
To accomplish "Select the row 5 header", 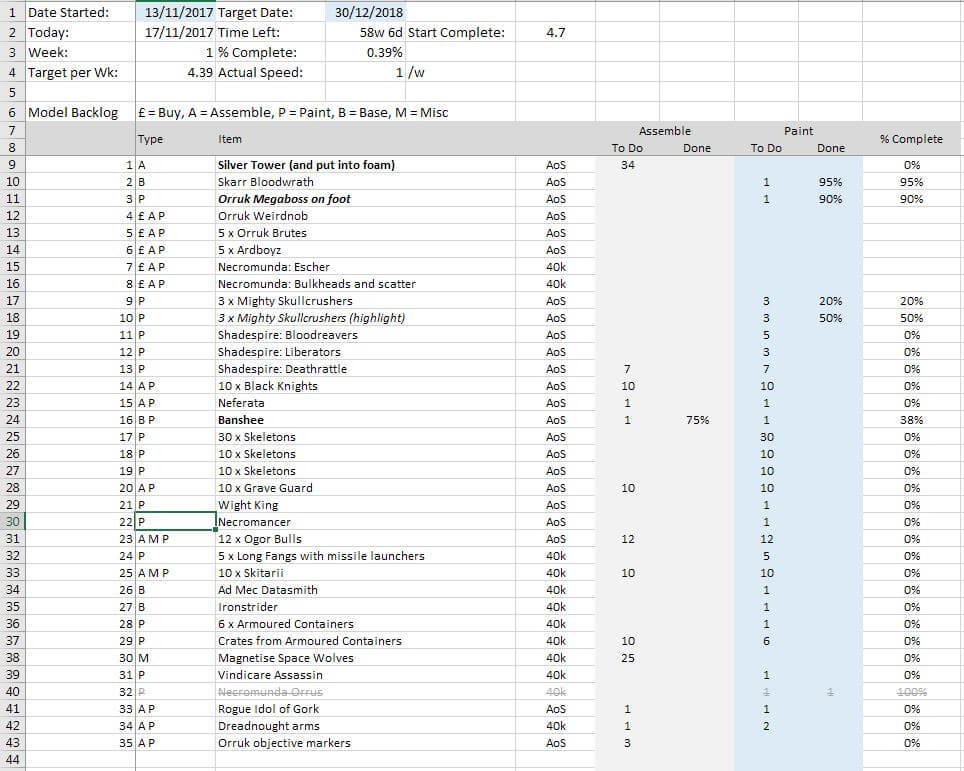I will click(12, 92).
